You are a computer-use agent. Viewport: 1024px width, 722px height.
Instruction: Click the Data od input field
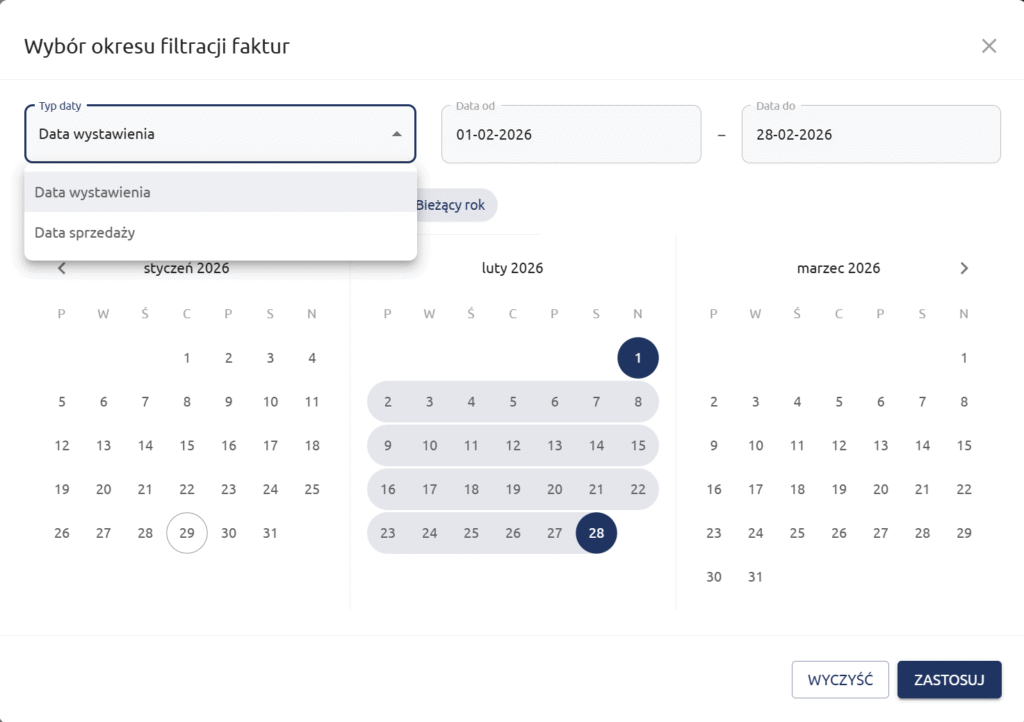point(571,134)
